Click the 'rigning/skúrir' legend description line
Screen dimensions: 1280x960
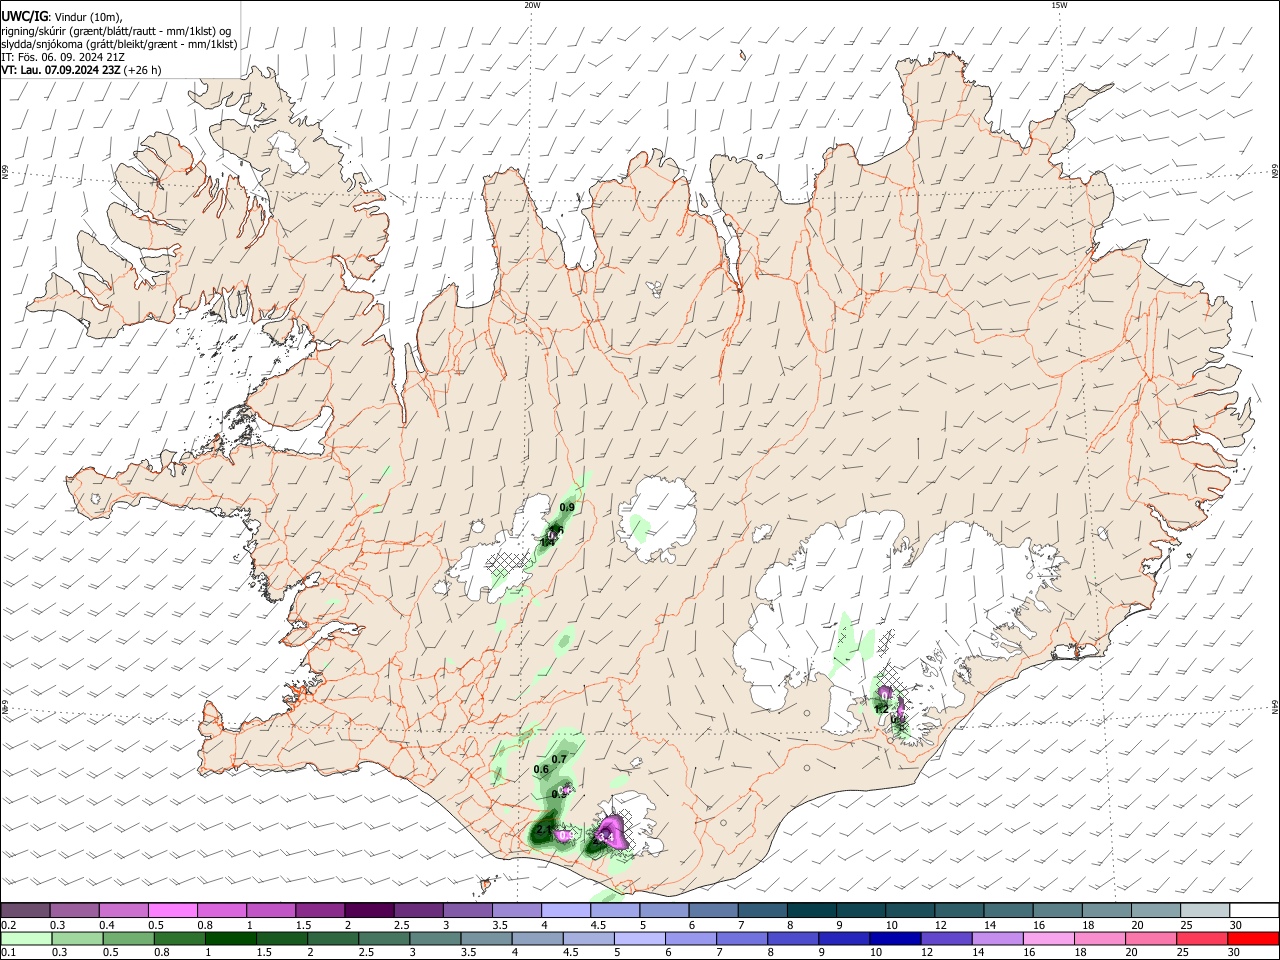[116, 30]
